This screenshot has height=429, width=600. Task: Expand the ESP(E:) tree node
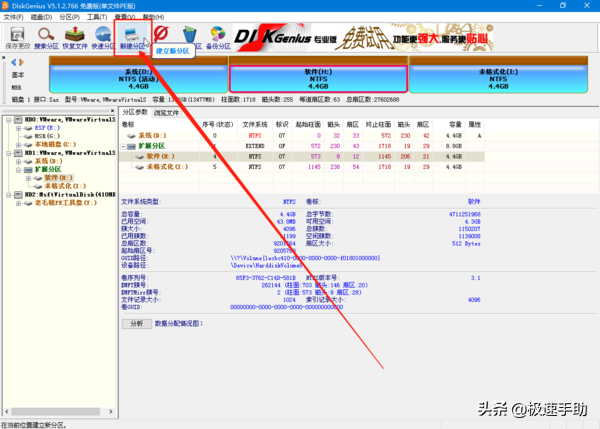(18, 128)
